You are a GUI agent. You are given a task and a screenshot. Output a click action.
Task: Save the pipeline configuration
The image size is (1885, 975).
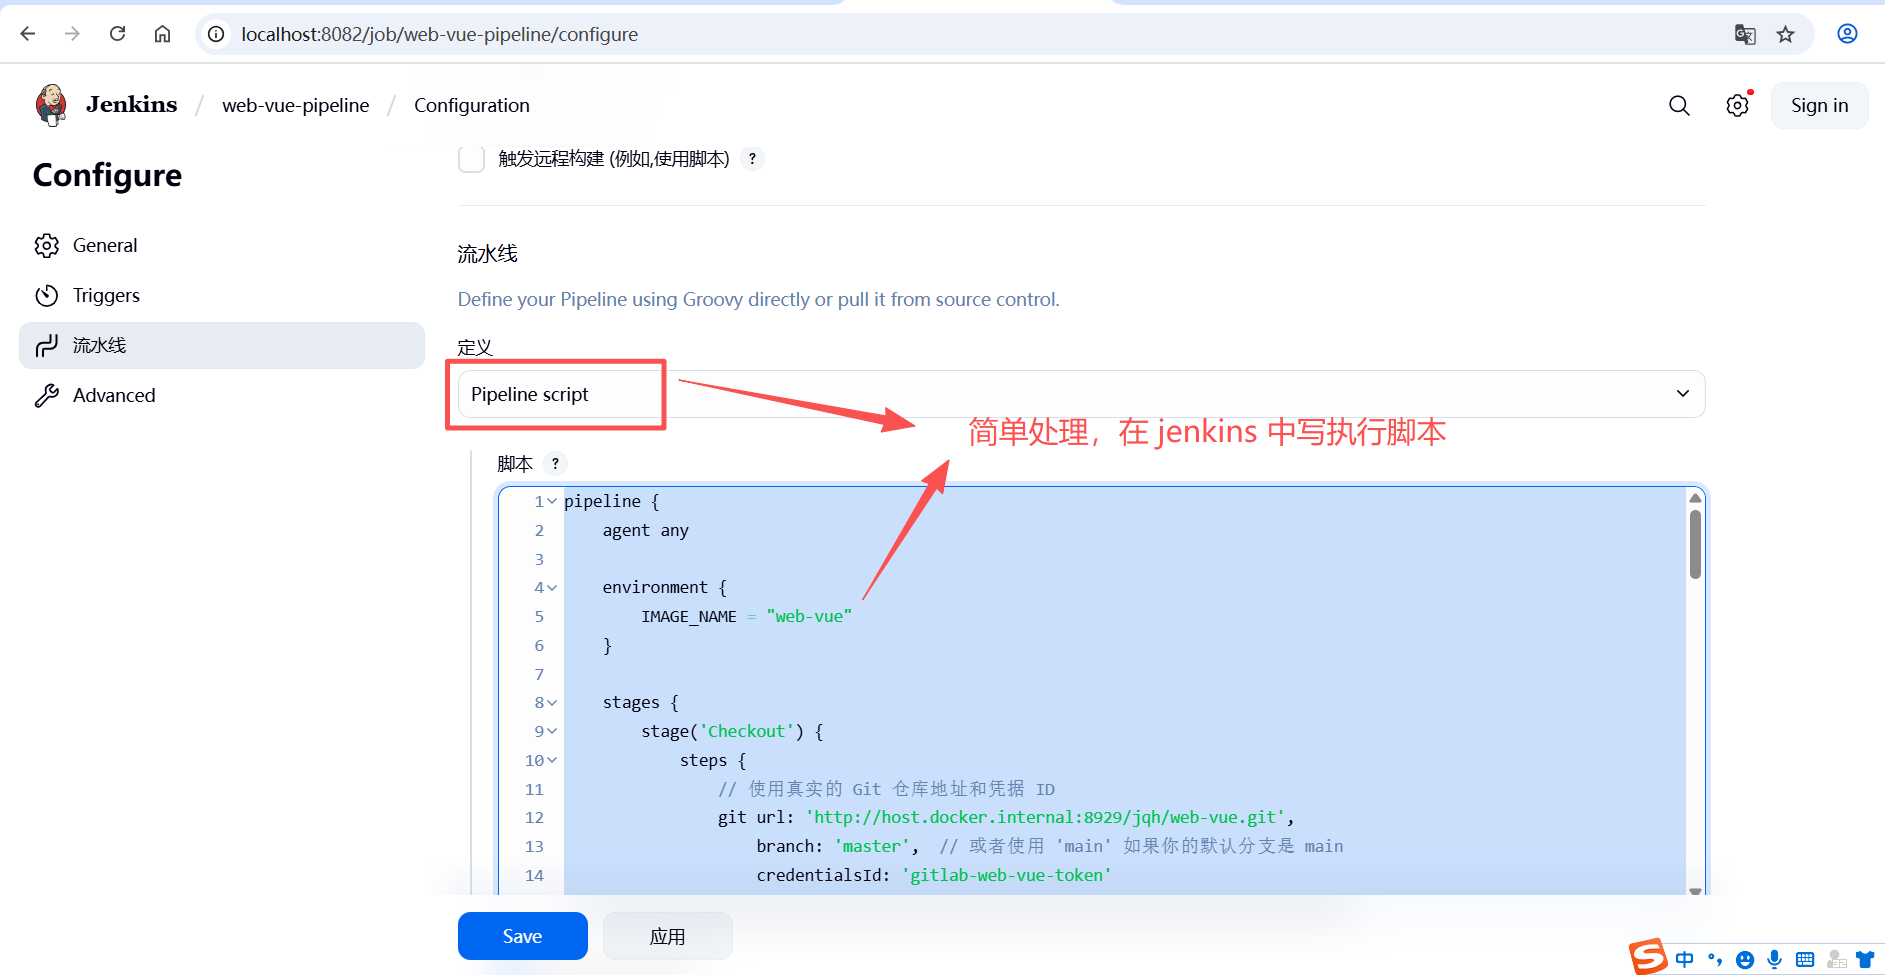[x=522, y=936]
